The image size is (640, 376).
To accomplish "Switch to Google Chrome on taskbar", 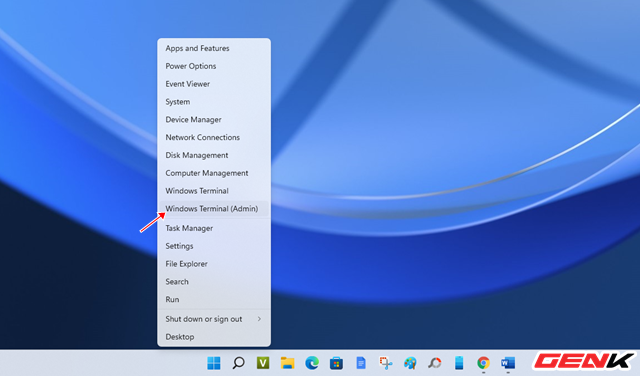I will [483, 363].
